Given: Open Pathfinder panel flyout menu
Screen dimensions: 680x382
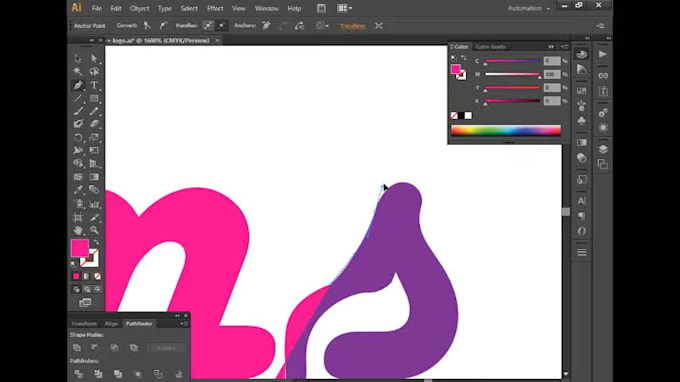Looking at the screenshot, I should pos(184,323).
